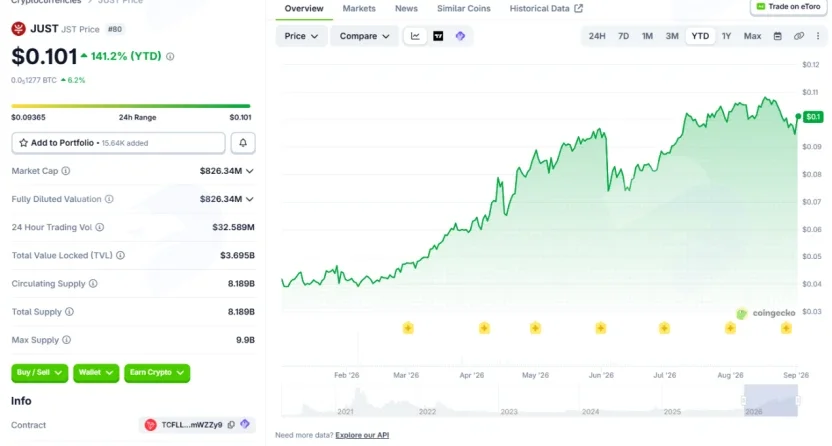Show Market Cap info tooltip
This screenshot has width=832, height=446.
pos(66,171)
